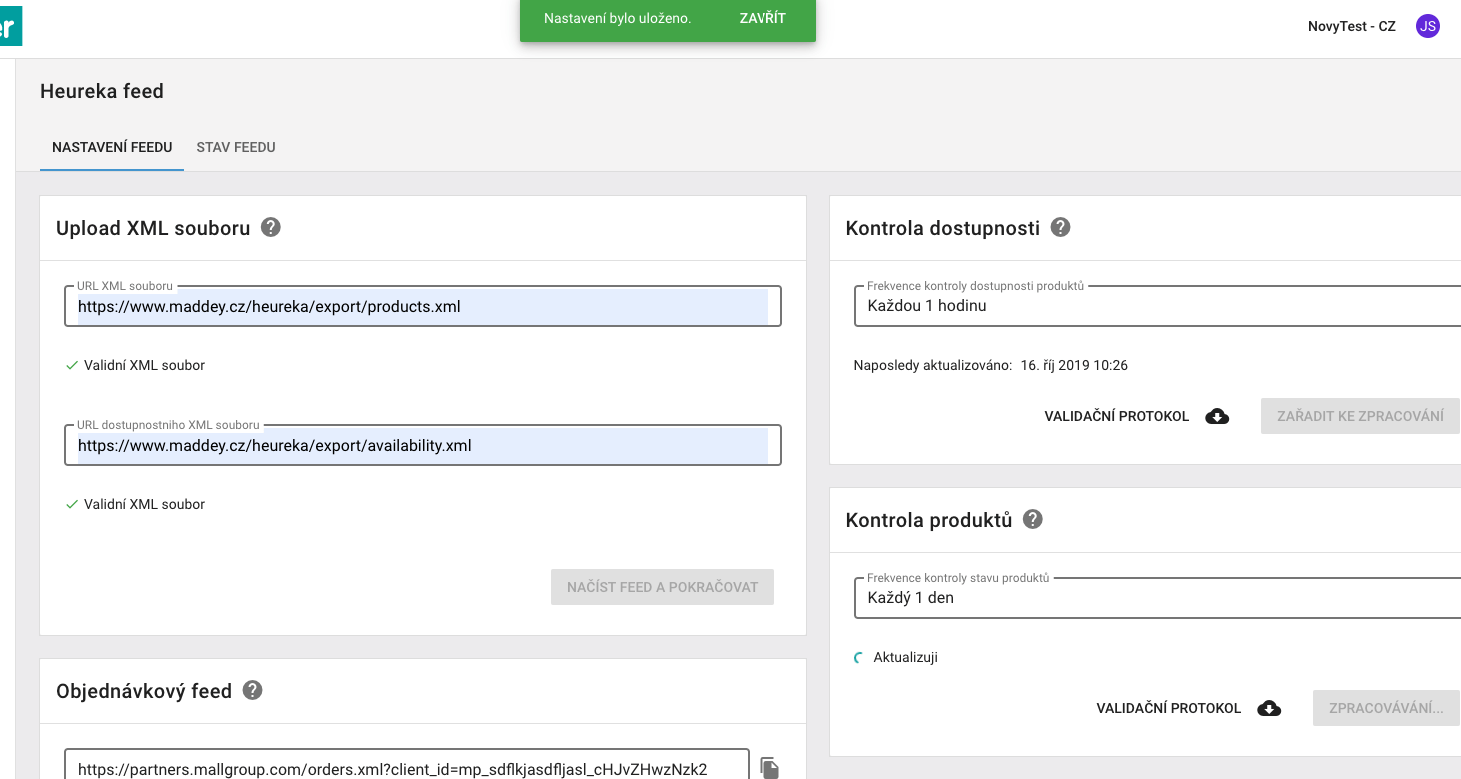Image resolution: width=1461 pixels, height=779 pixels.
Task: Click cloud download icon under Kontrola dostupnosti
Action: point(1217,416)
